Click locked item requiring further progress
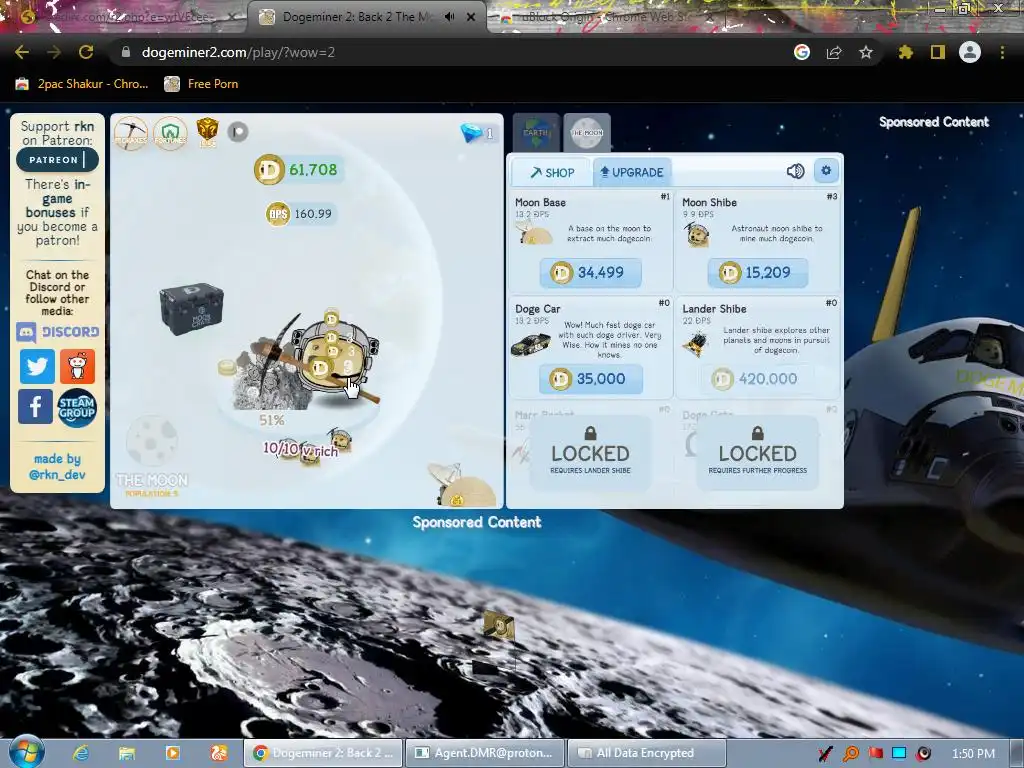Screen dimensions: 1024x768 coord(758,452)
